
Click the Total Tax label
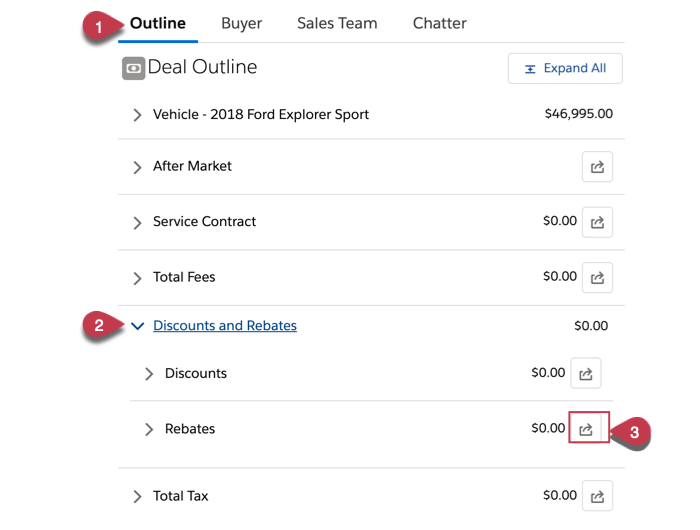coord(180,496)
